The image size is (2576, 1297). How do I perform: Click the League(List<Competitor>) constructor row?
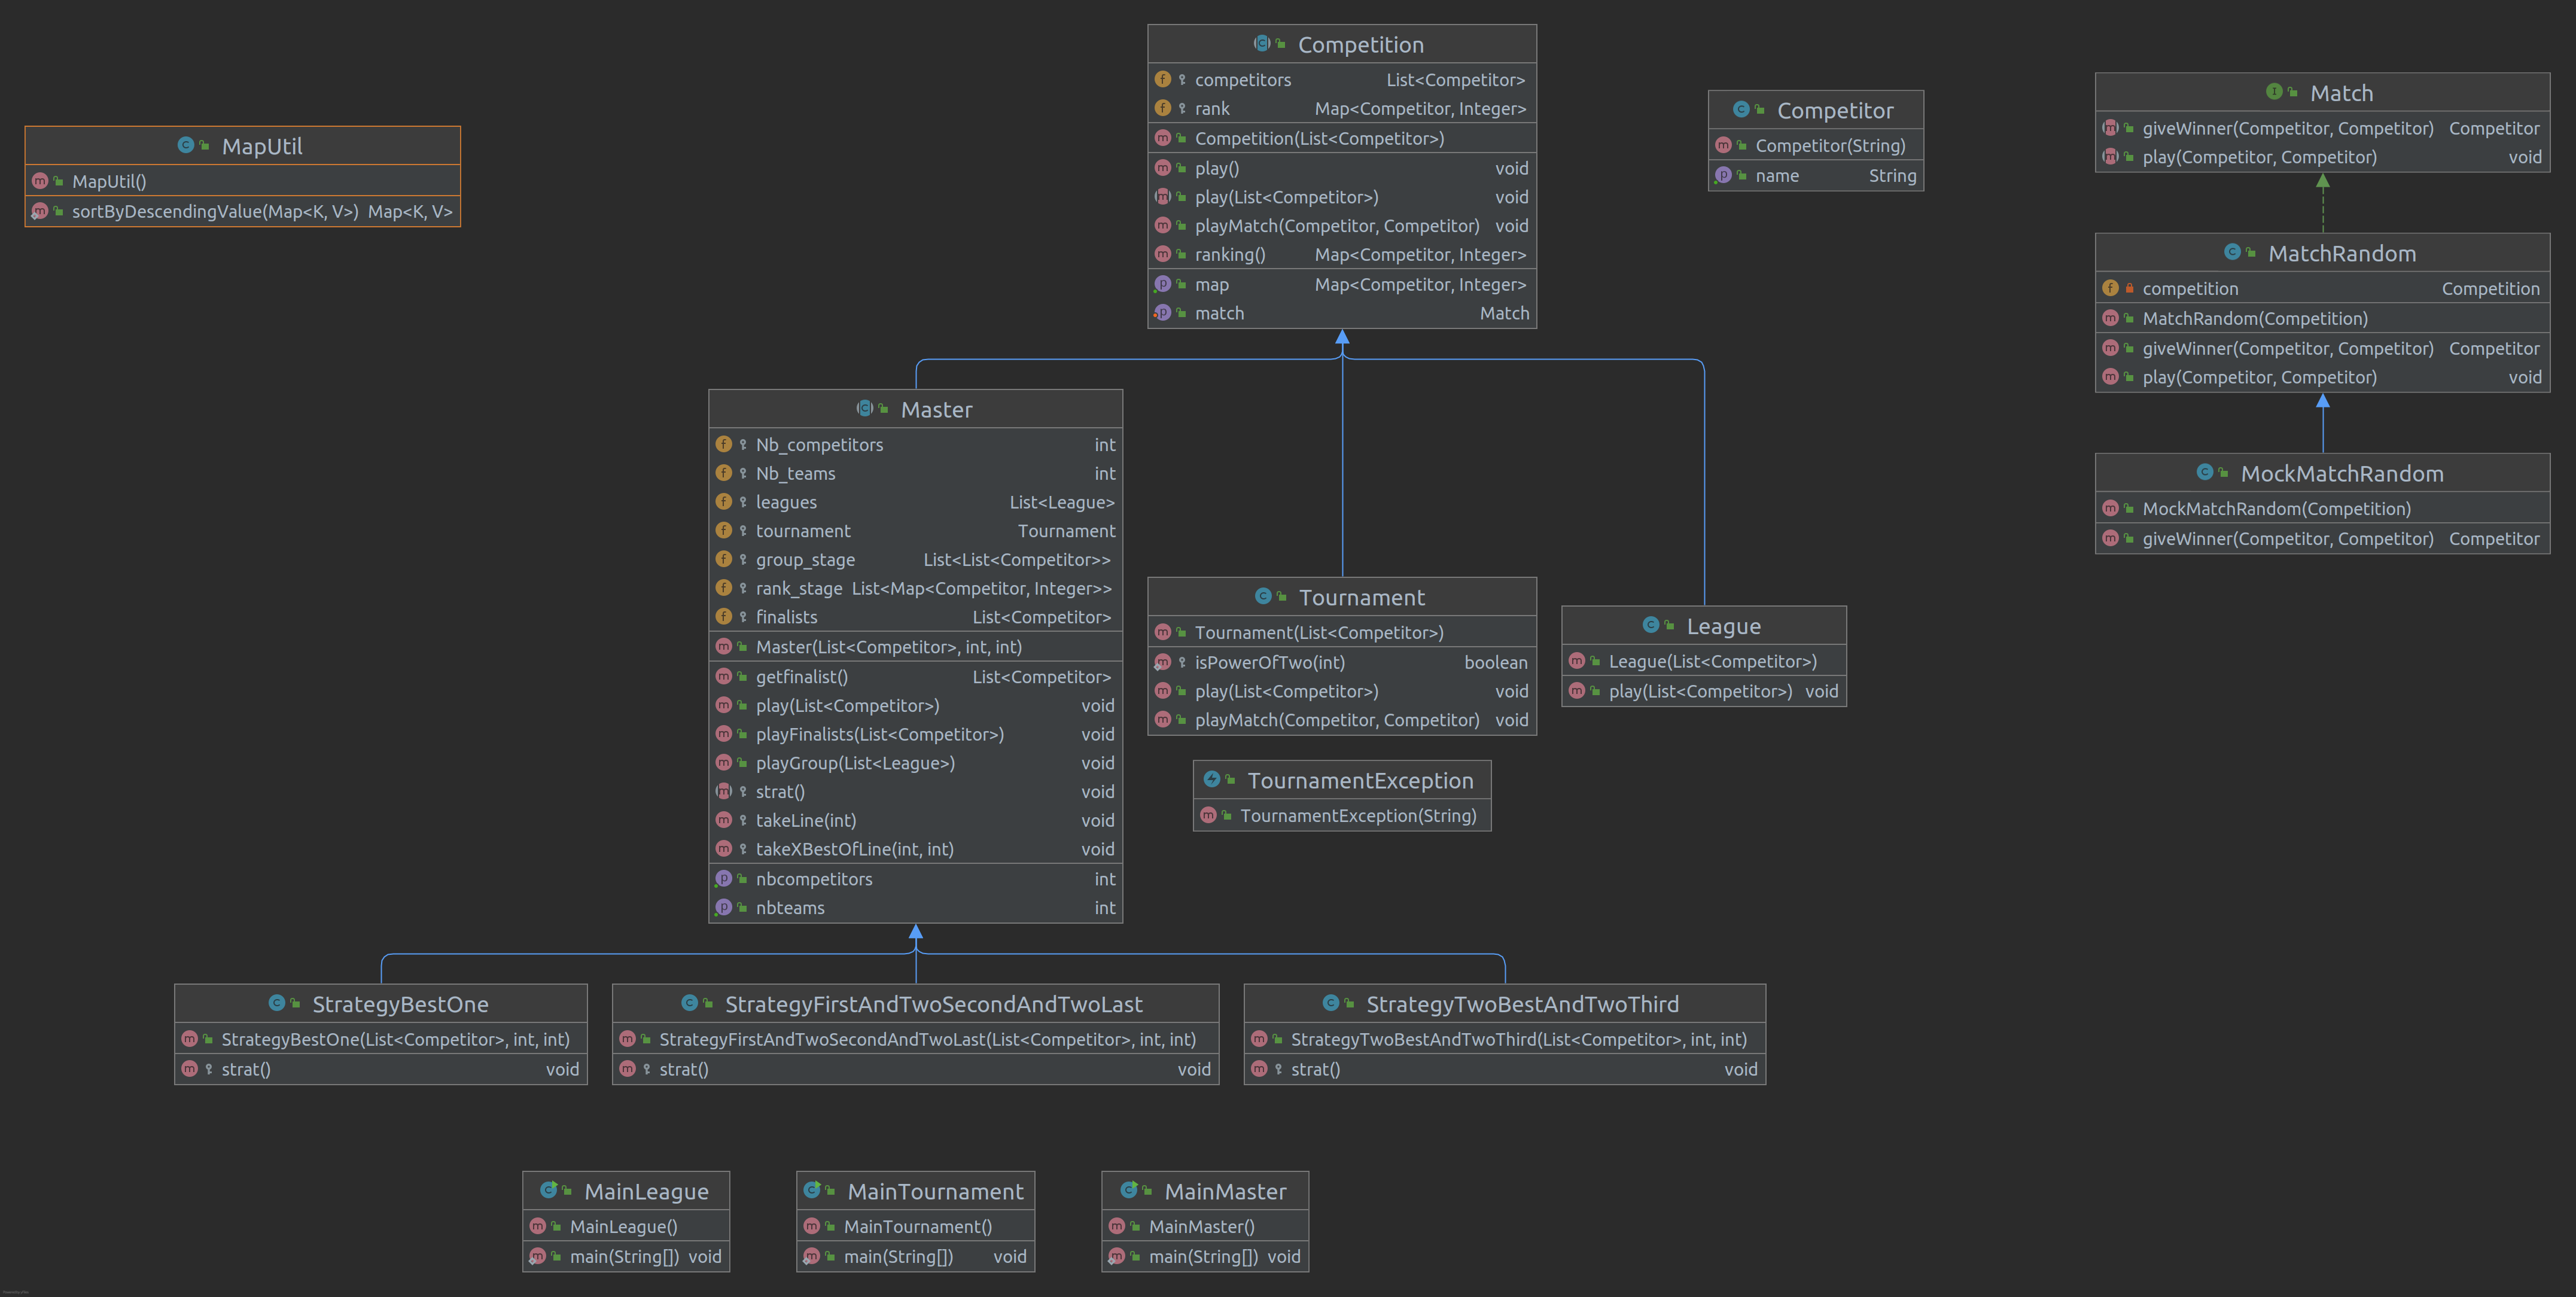pyautogui.click(x=1704, y=662)
